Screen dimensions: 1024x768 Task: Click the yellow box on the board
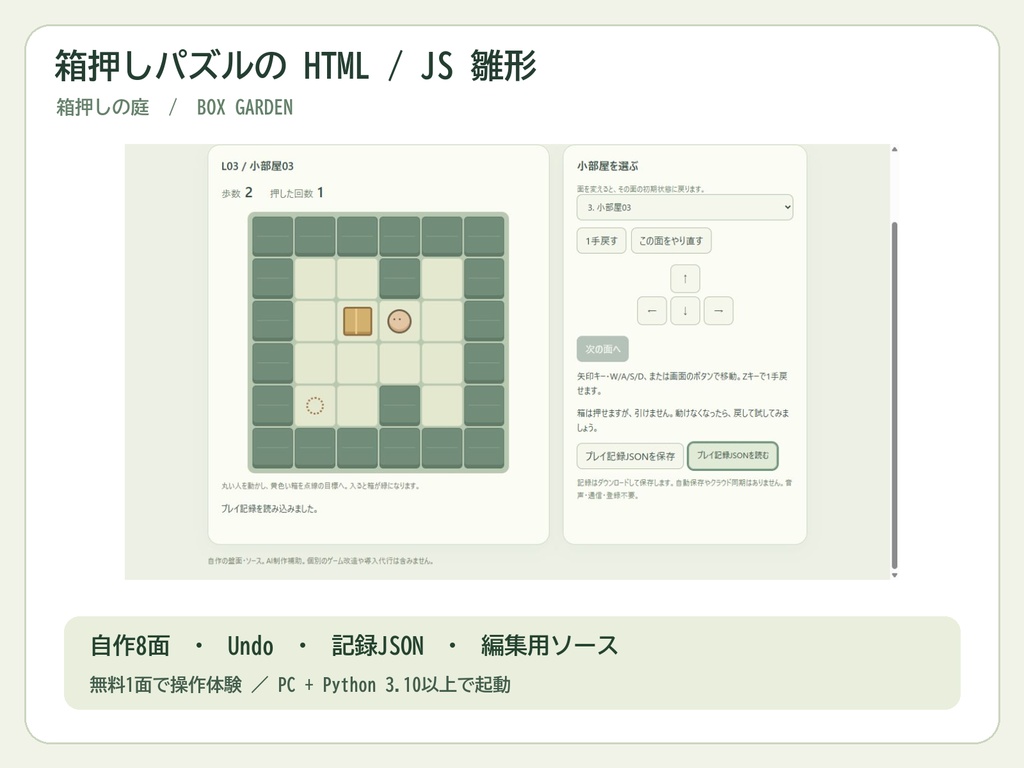click(357, 321)
